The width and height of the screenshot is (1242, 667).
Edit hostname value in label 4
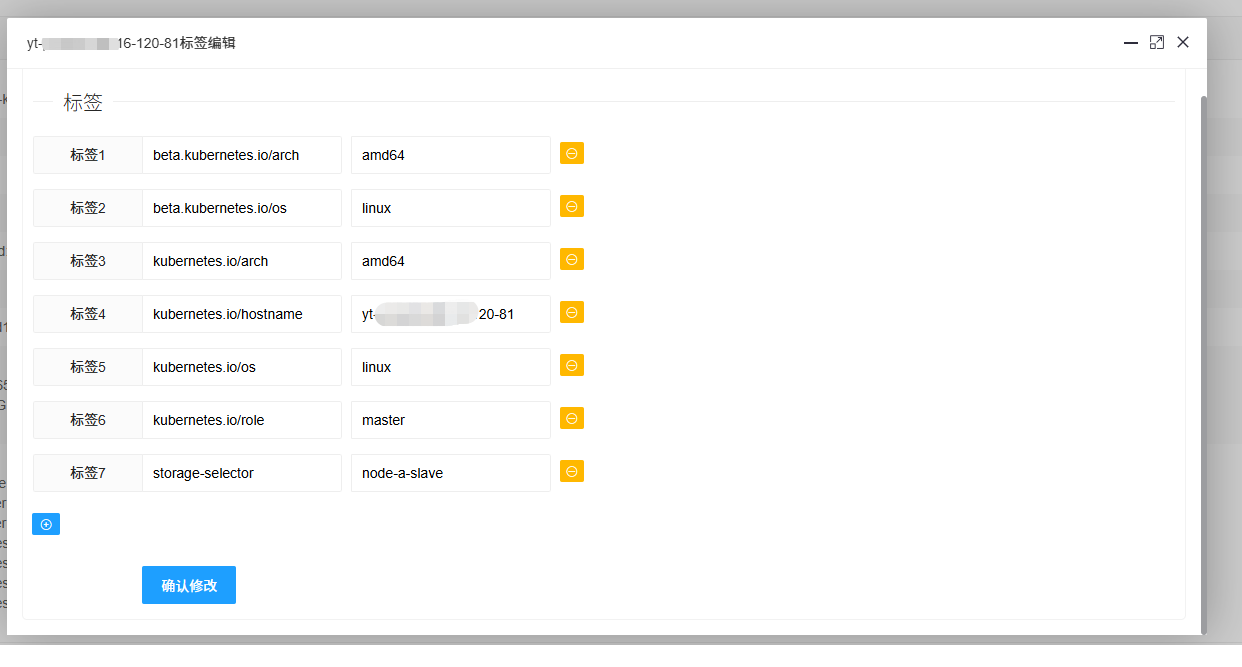coord(451,314)
